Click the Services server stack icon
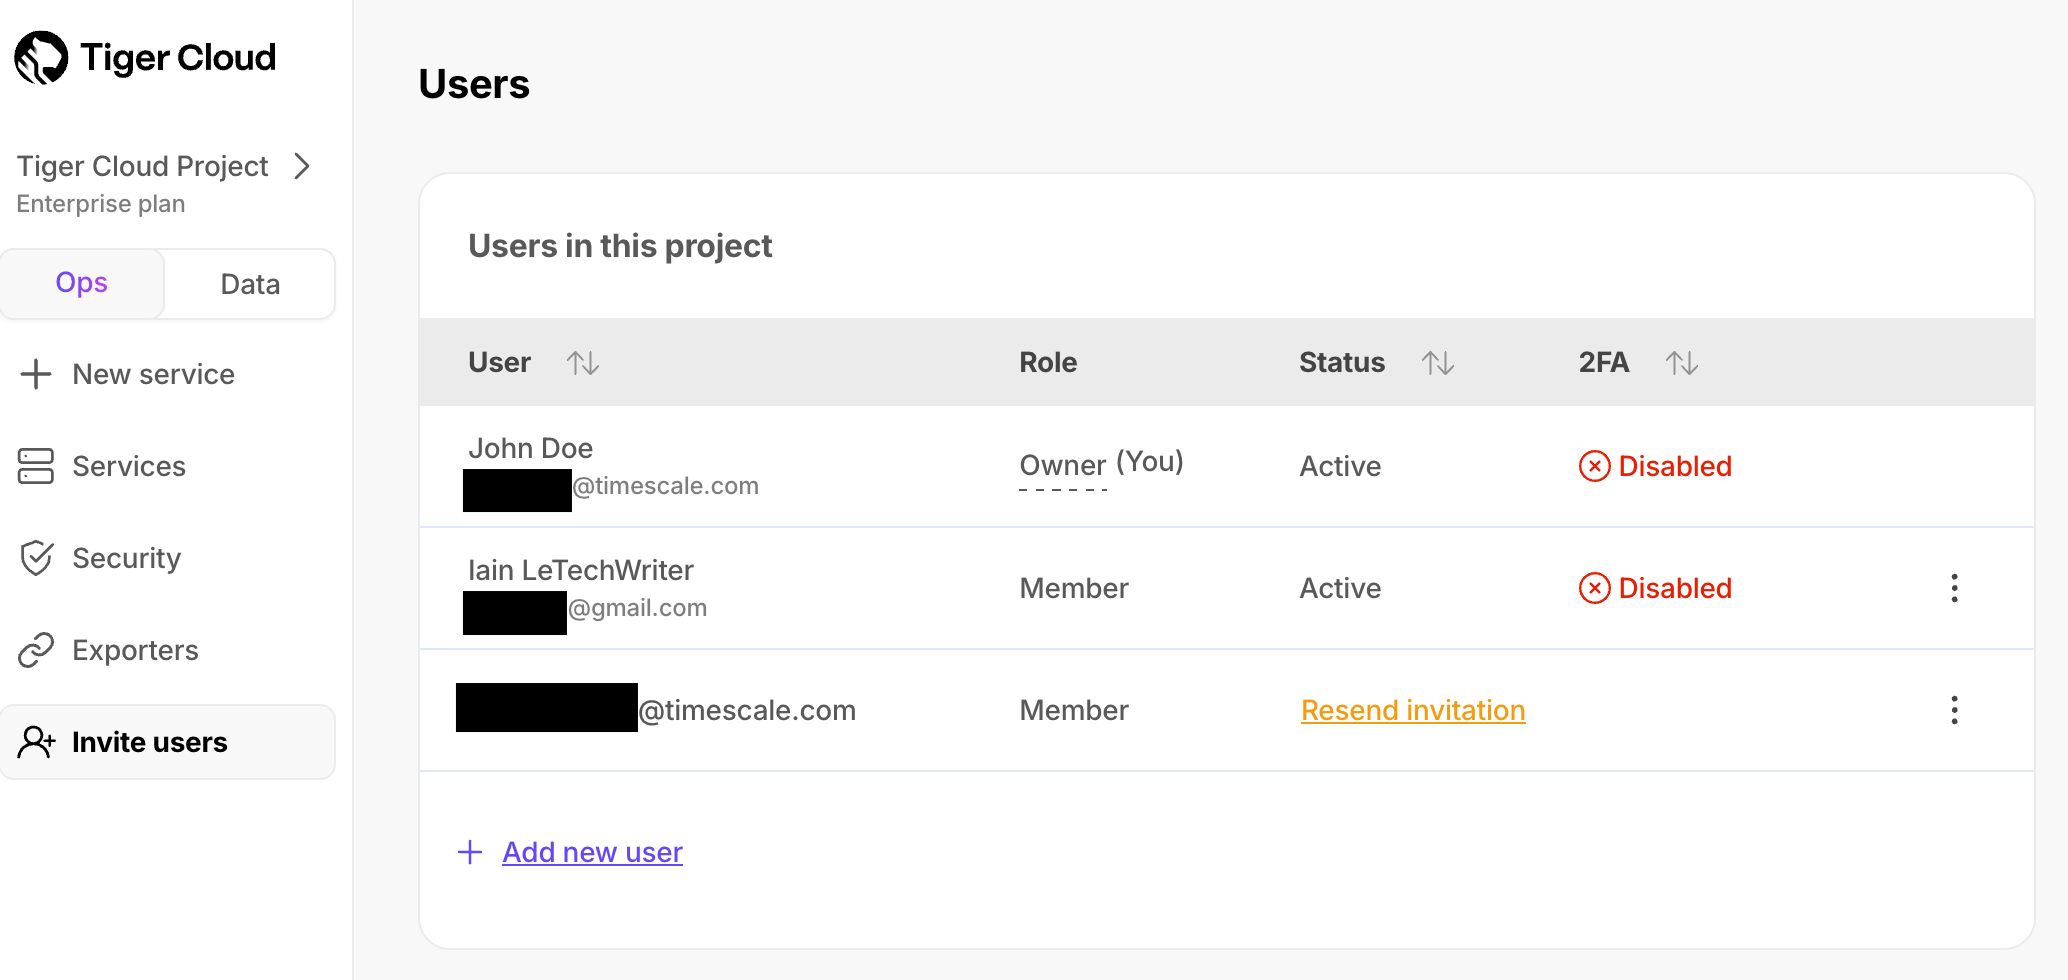Viewport: 2068px width, 980px height. click(36, 466)
